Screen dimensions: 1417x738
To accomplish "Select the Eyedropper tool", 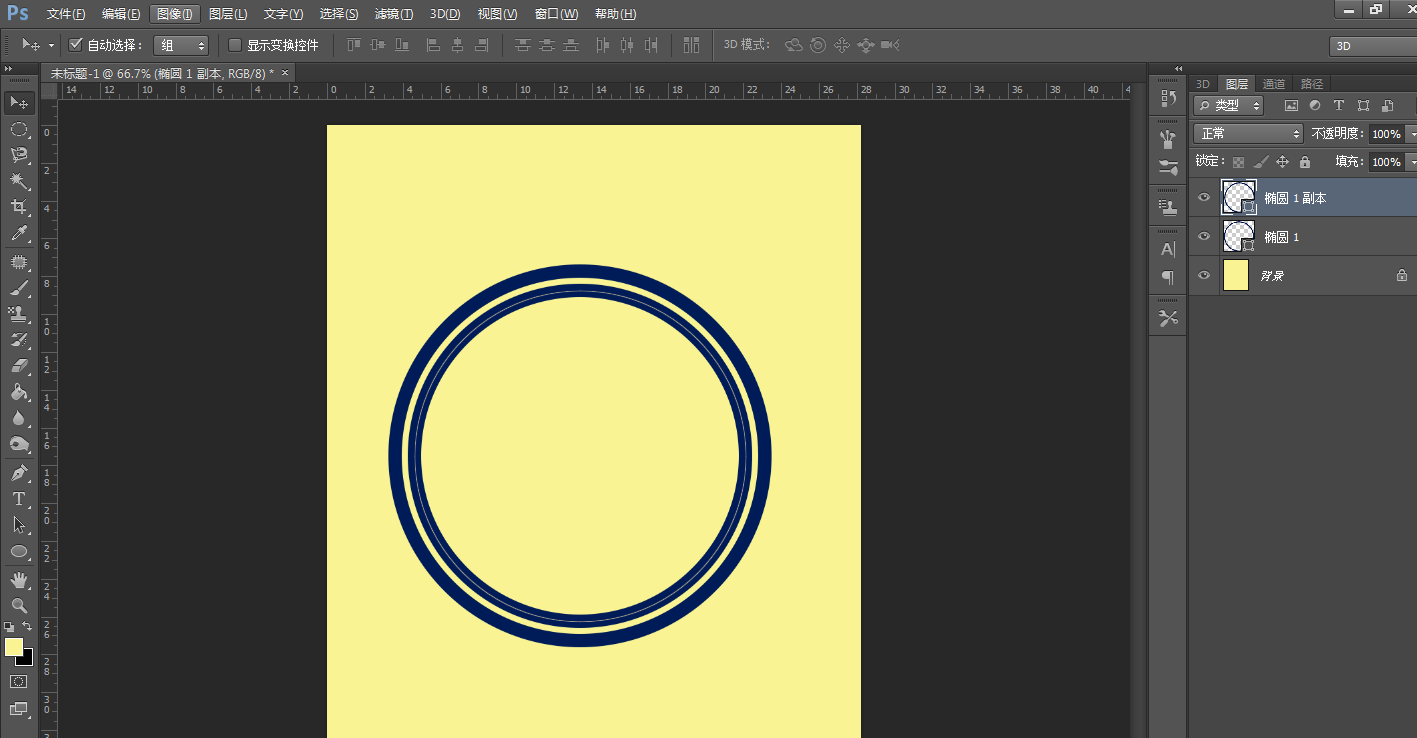I will (18, 234).
